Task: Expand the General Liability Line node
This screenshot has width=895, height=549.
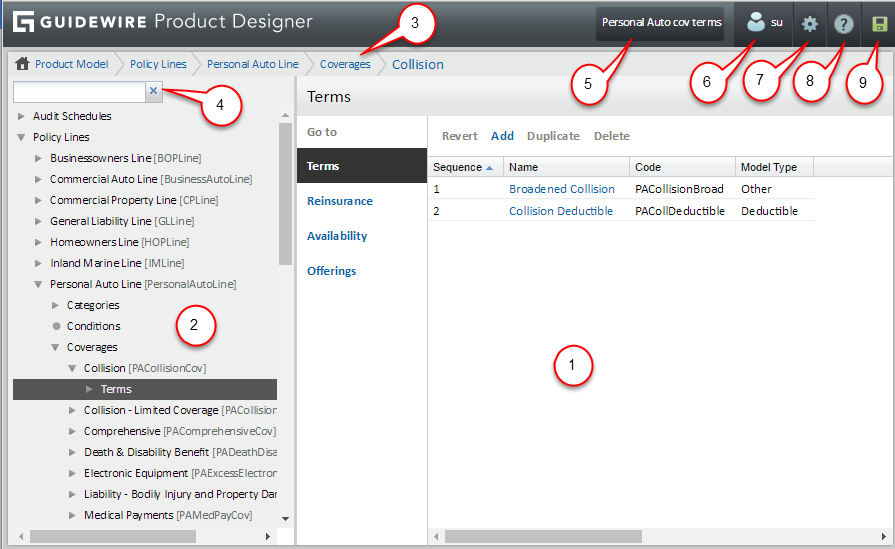Action: (x=38, y=221)
